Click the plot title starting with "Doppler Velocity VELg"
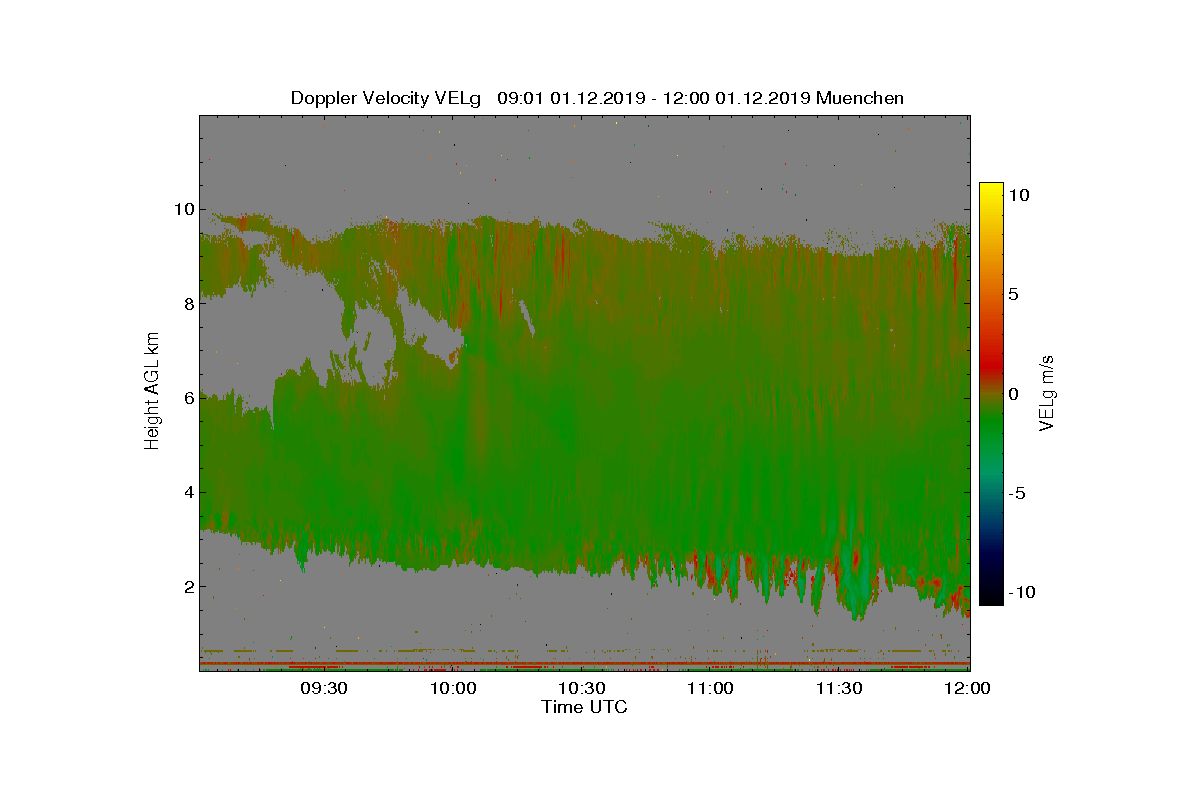This screenshot has width=1200, height=800. tap(597, 98)
